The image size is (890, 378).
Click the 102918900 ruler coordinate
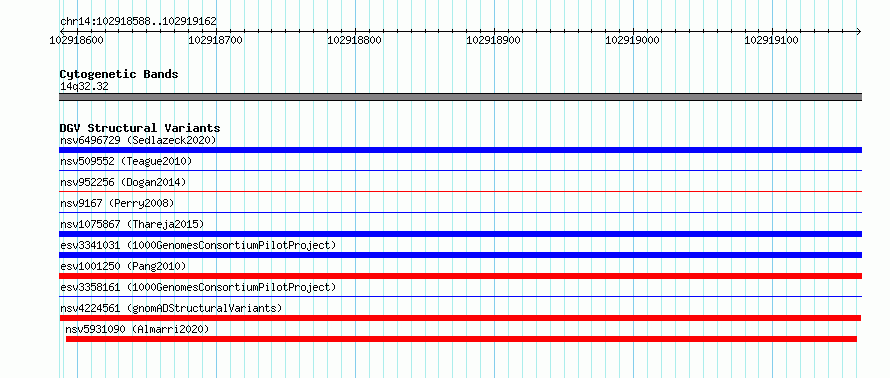point(493,40)
